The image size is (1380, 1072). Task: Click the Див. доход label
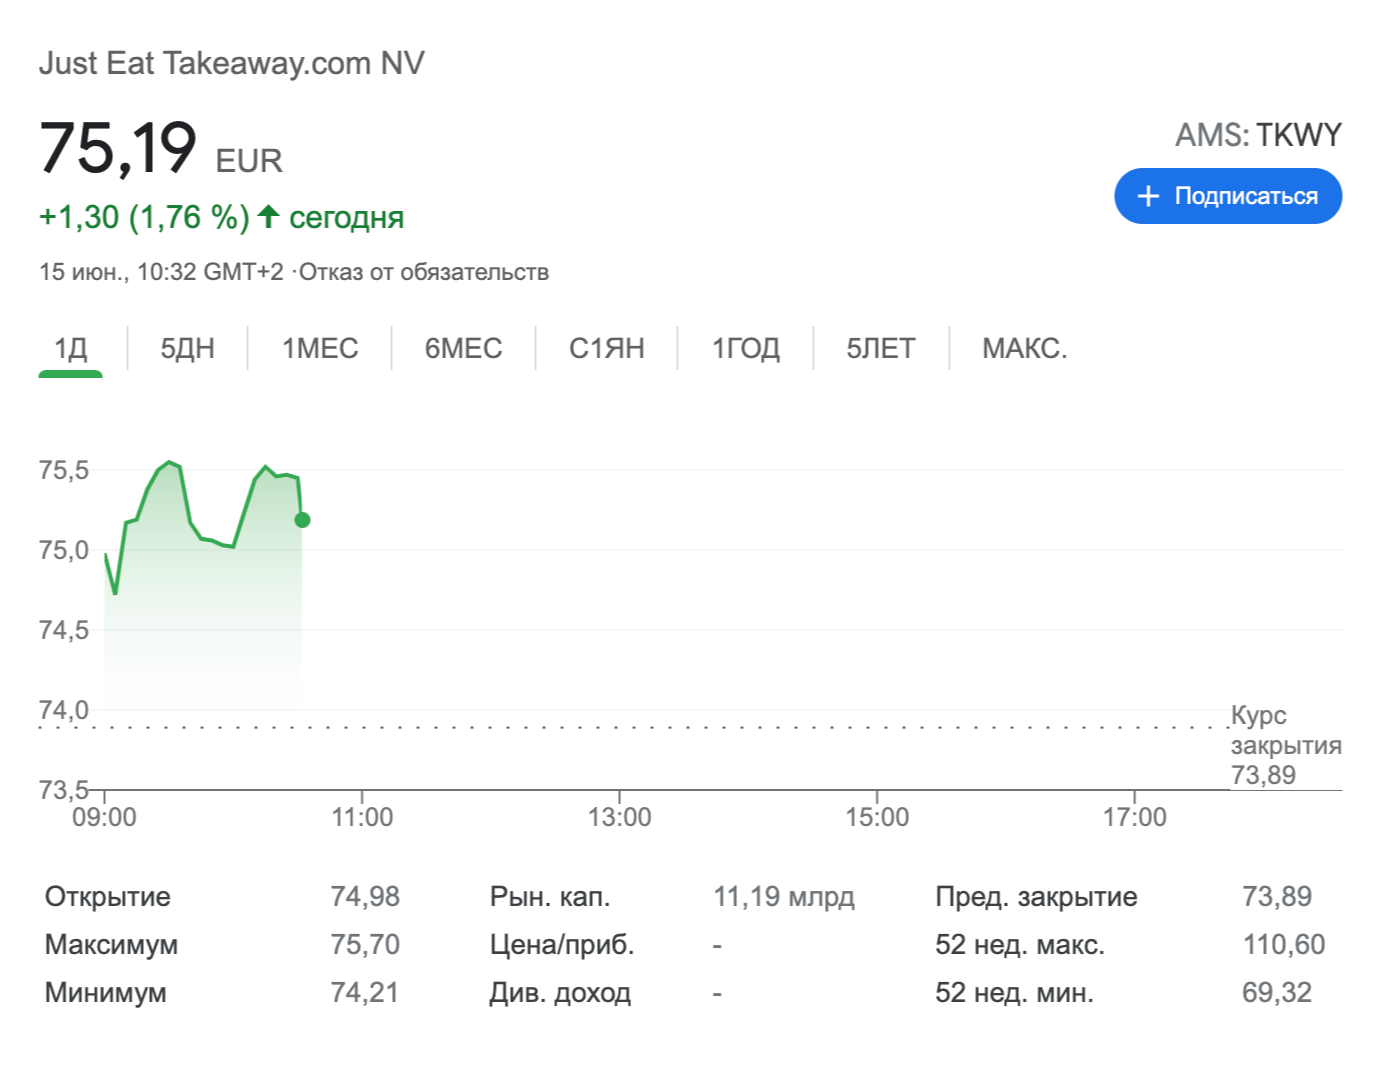click(x=560, y=992)
